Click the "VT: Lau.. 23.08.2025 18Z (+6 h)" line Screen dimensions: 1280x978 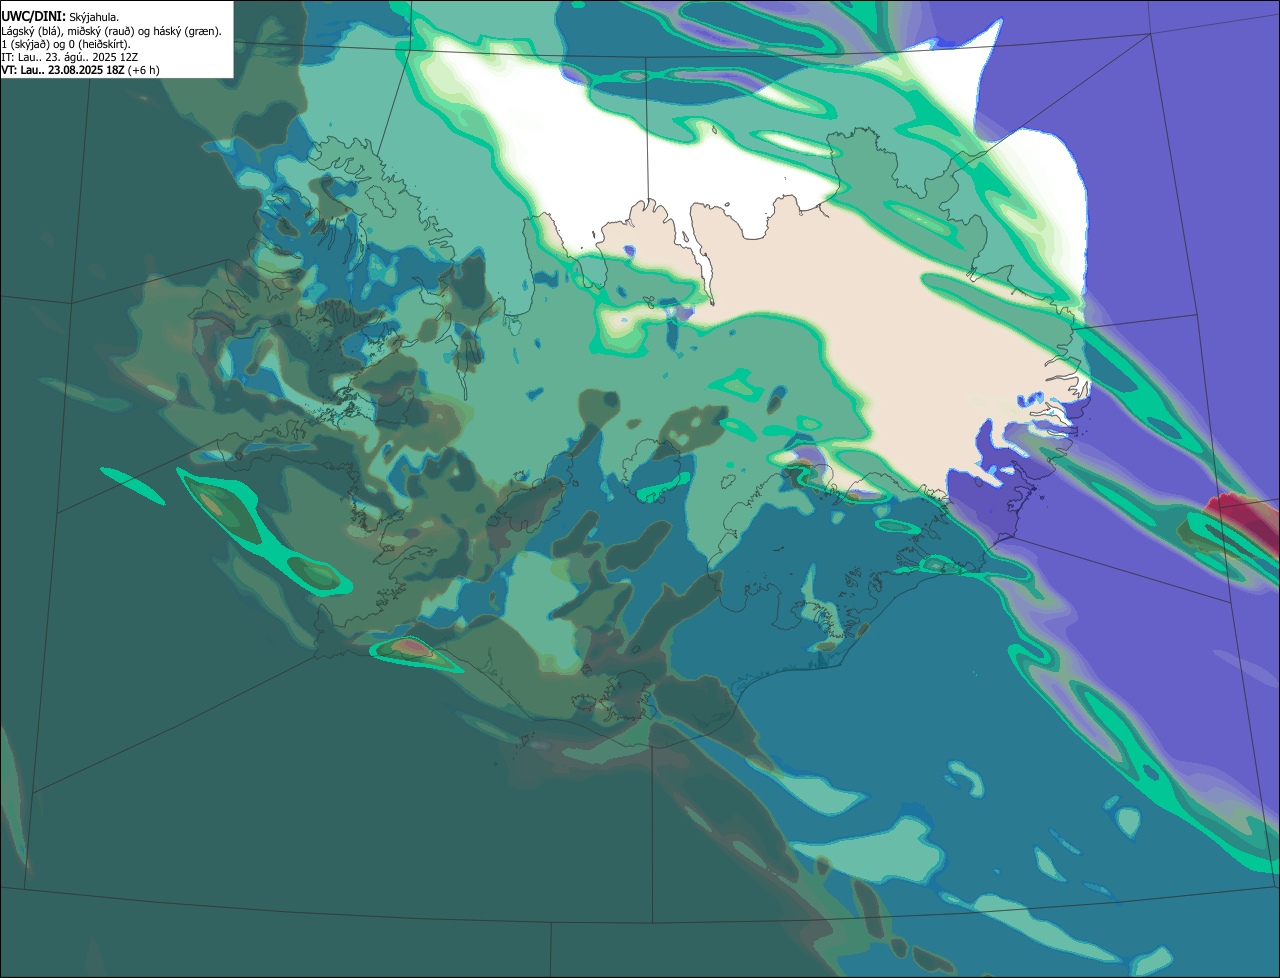click(81, 70)
